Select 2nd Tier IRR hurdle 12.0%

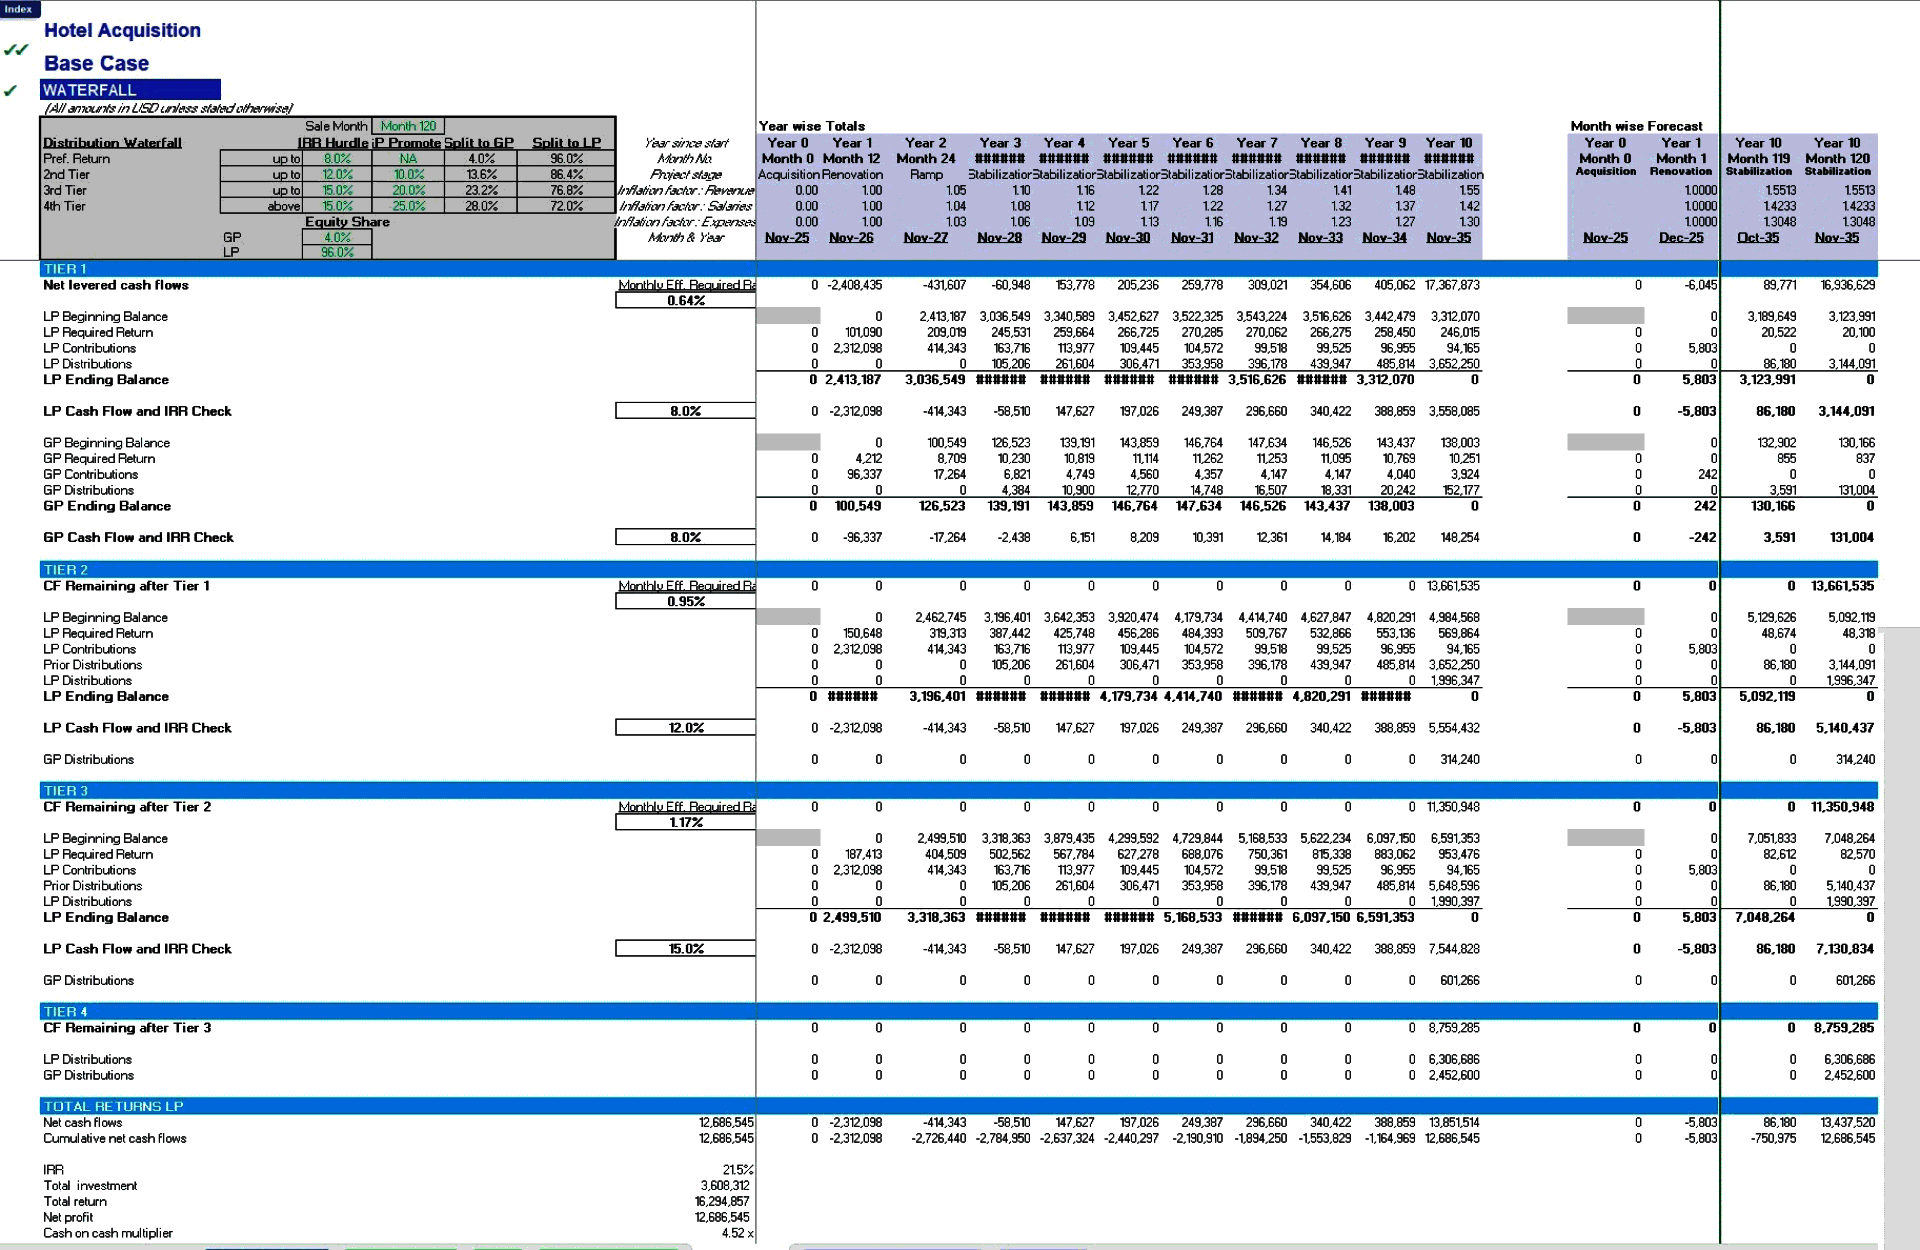tap(337, 174)
